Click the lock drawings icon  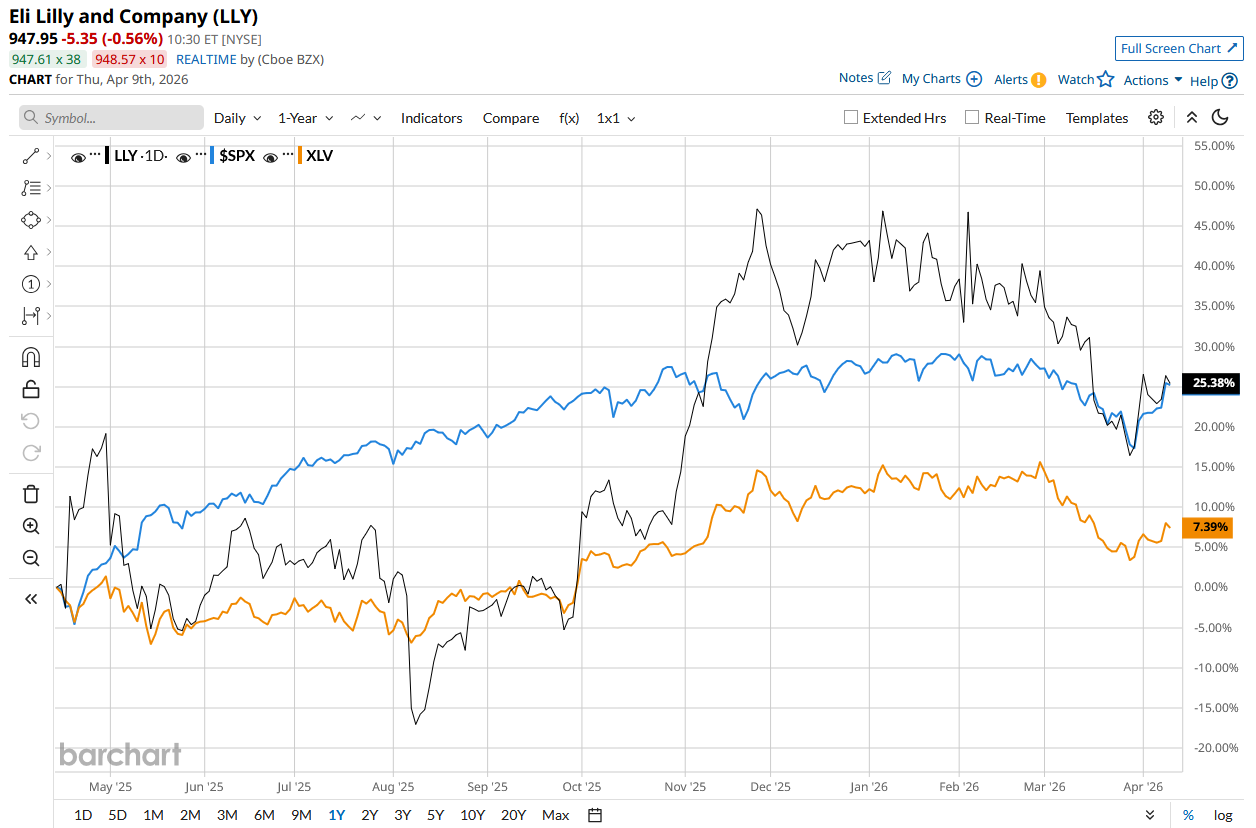[30, 389]
